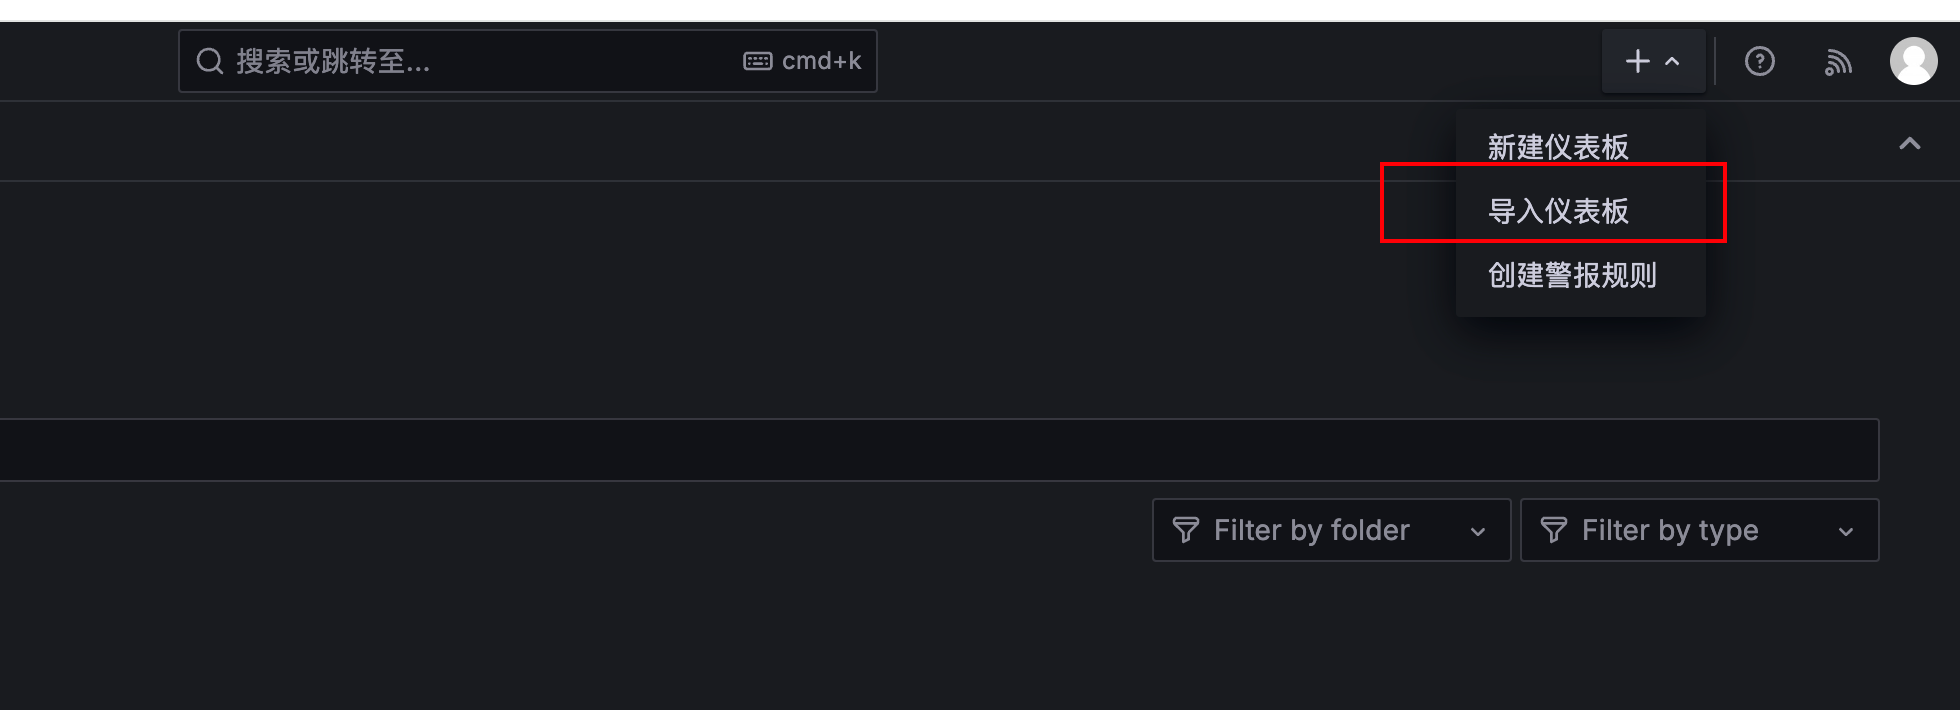Click the Filter by folder text
This screenshot has width=1960, height=710.
(1311, 530)
